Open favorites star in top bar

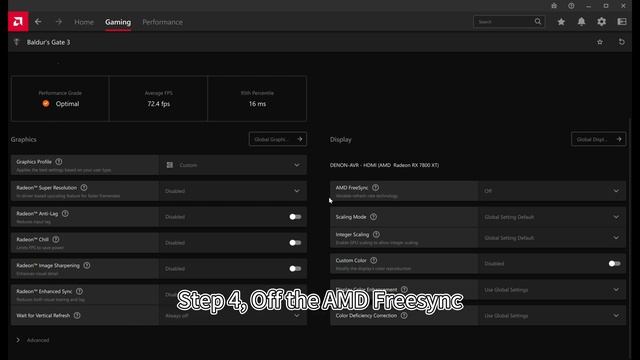point(561,22)
